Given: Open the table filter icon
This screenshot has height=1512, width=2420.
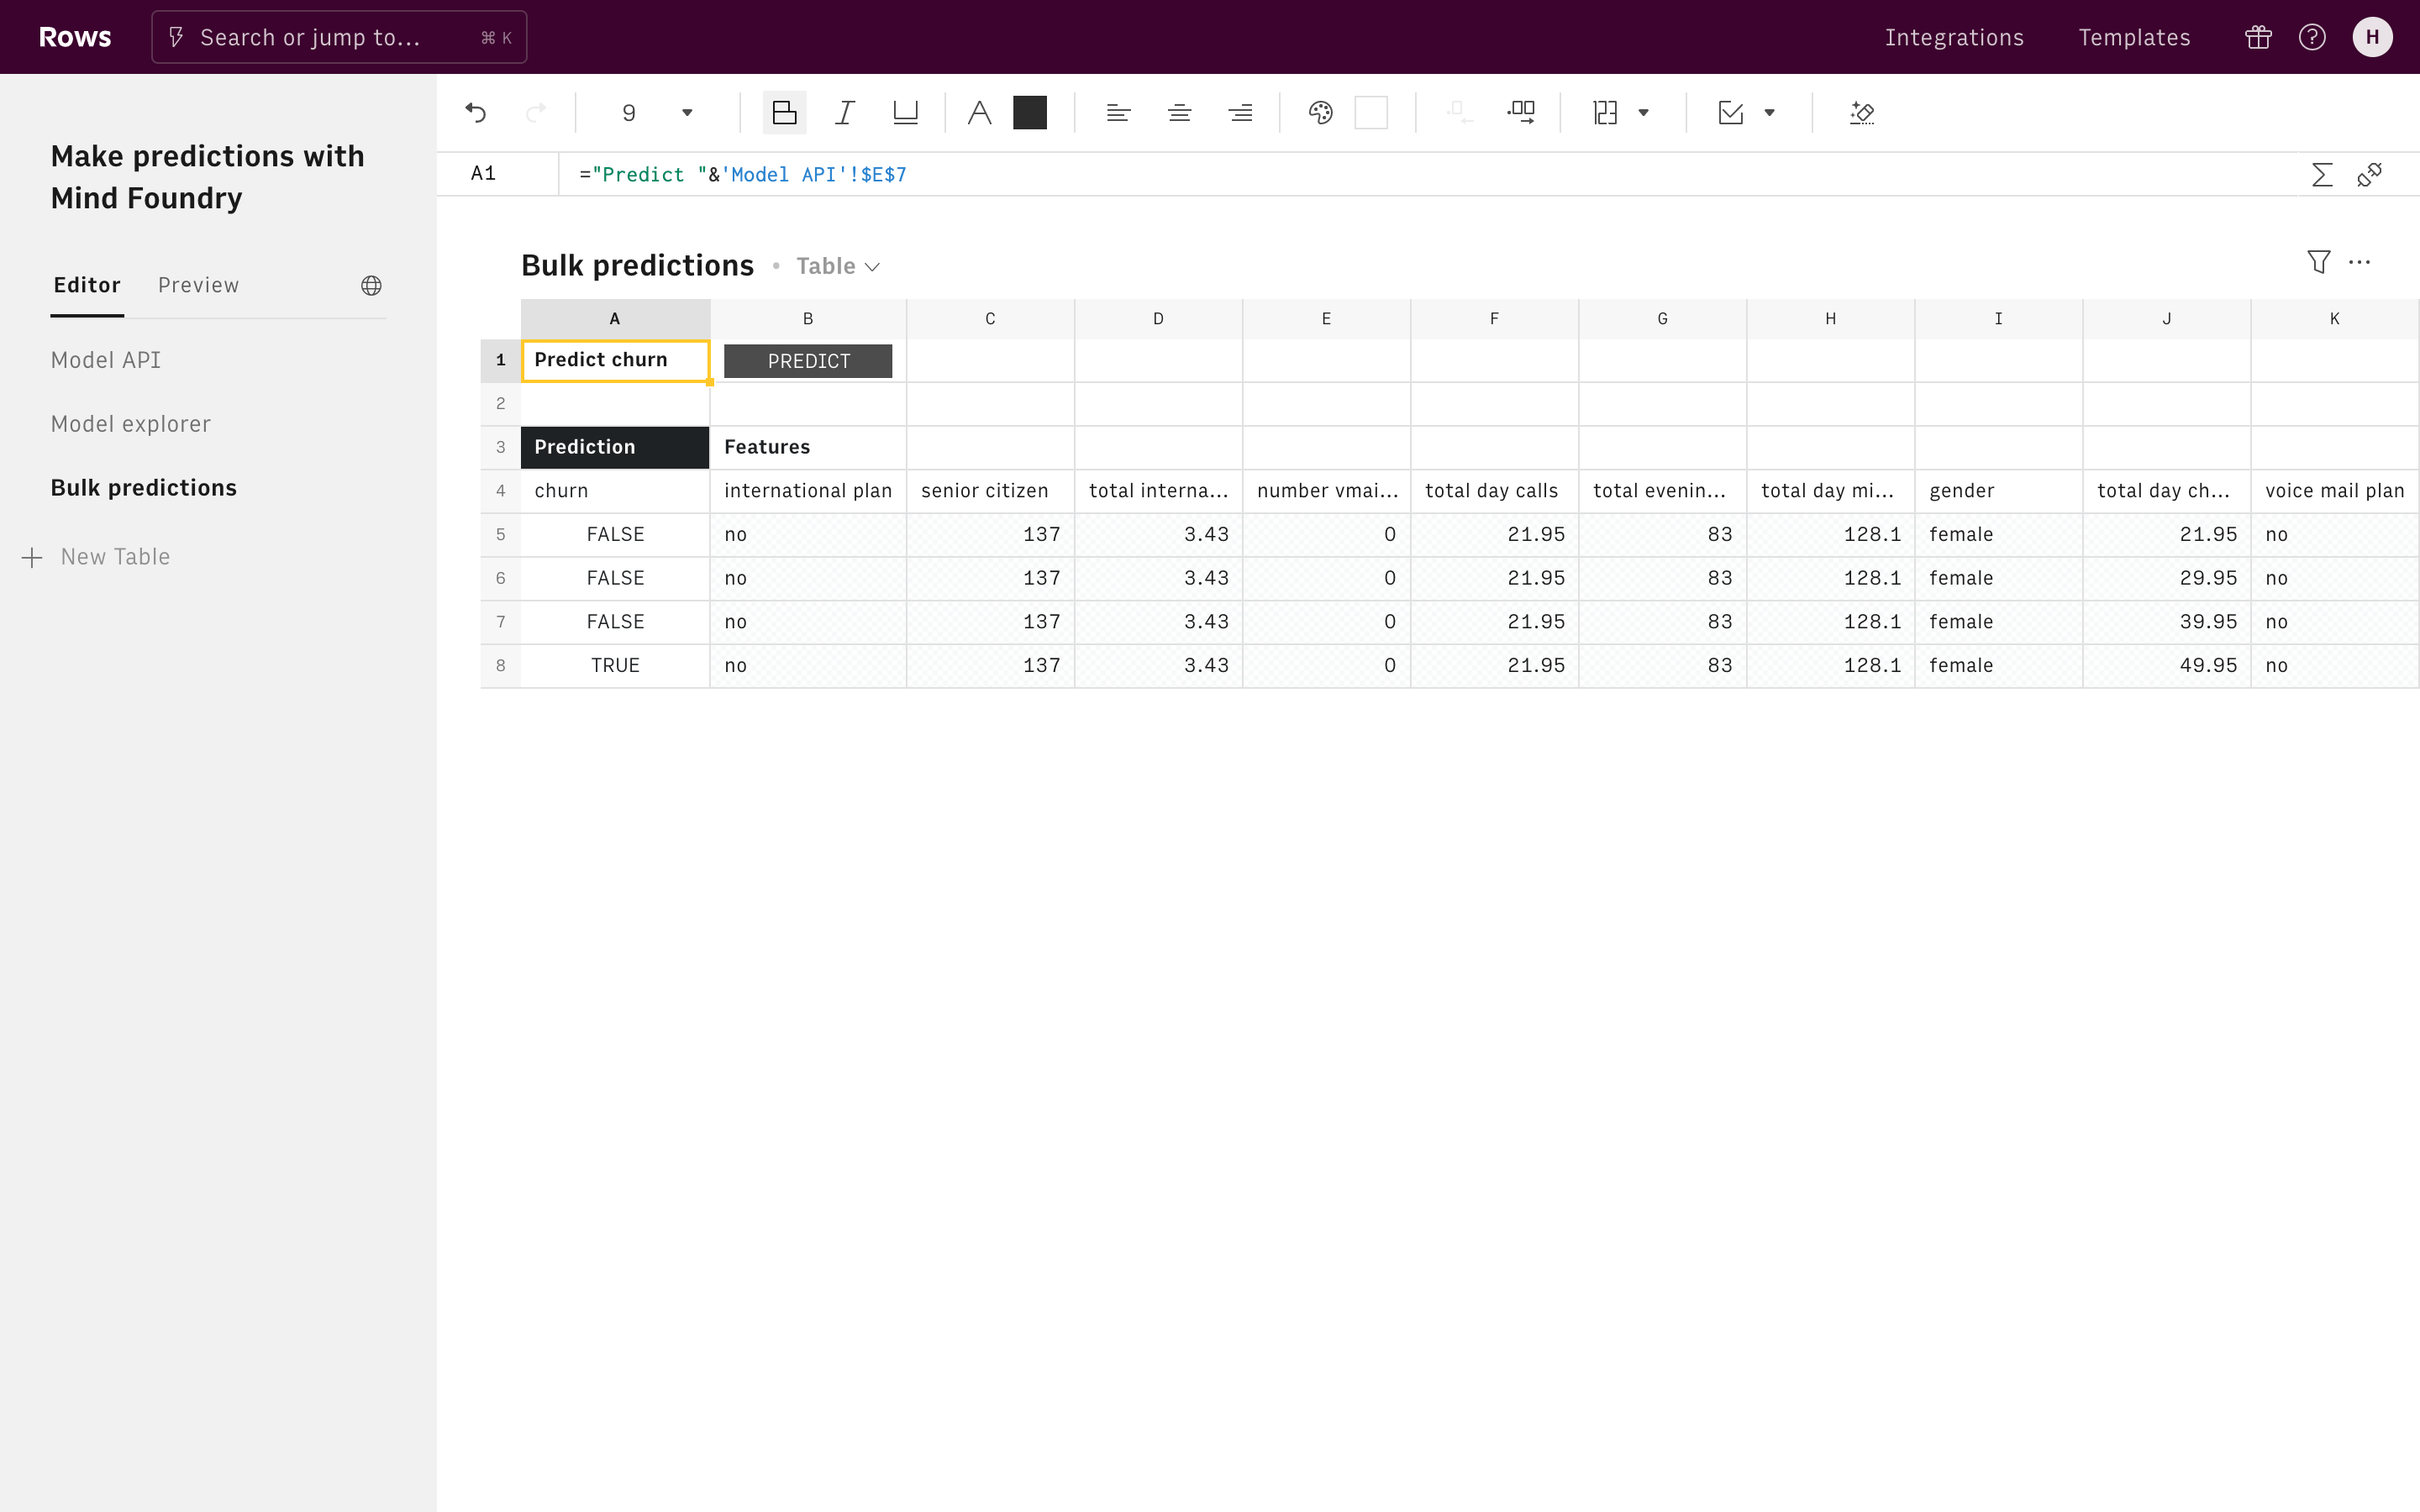Looking at the screenshot, I should coord(2319,262).
